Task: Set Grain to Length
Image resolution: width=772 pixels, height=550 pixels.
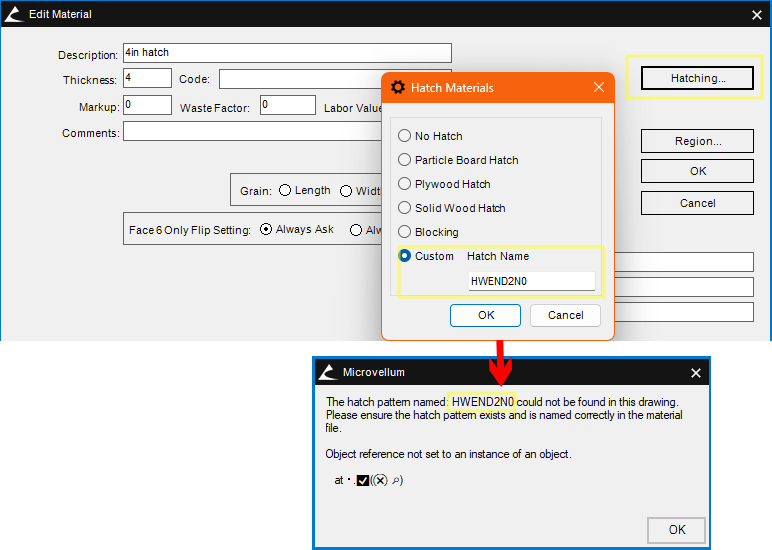Action: click(285, 190)
